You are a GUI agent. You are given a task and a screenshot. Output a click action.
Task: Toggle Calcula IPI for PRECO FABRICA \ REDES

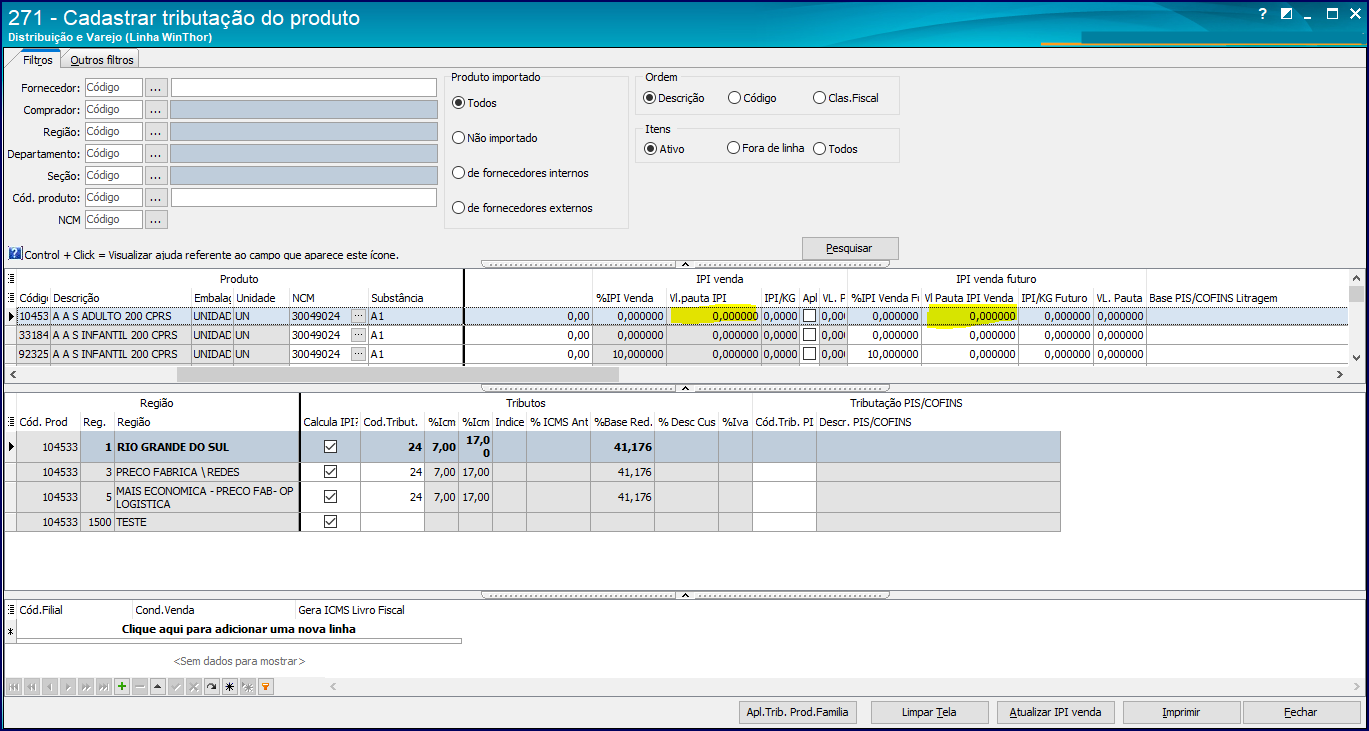[331, 472]
